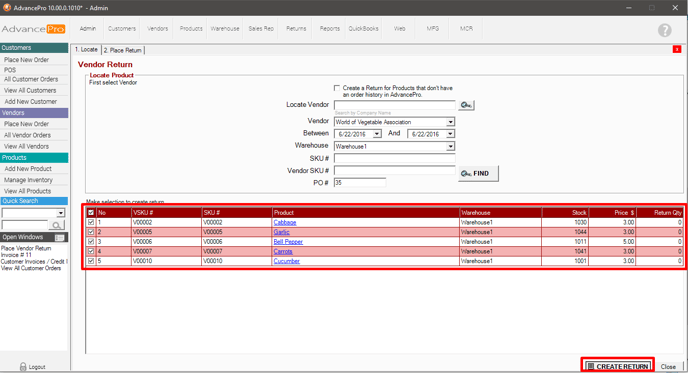Click the Quick Search magnifier icon
Viewport: 688px width, 373px height.
coord(56,225)
